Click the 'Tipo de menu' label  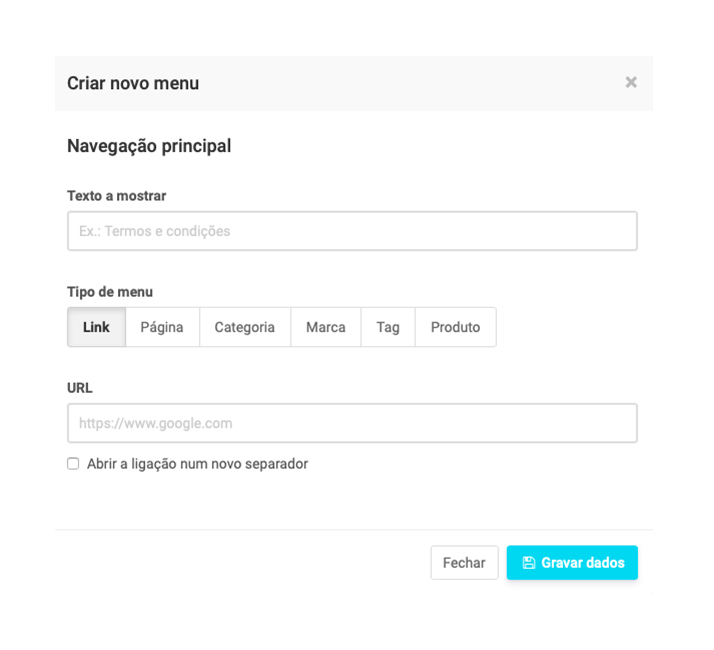pos(110,292)
